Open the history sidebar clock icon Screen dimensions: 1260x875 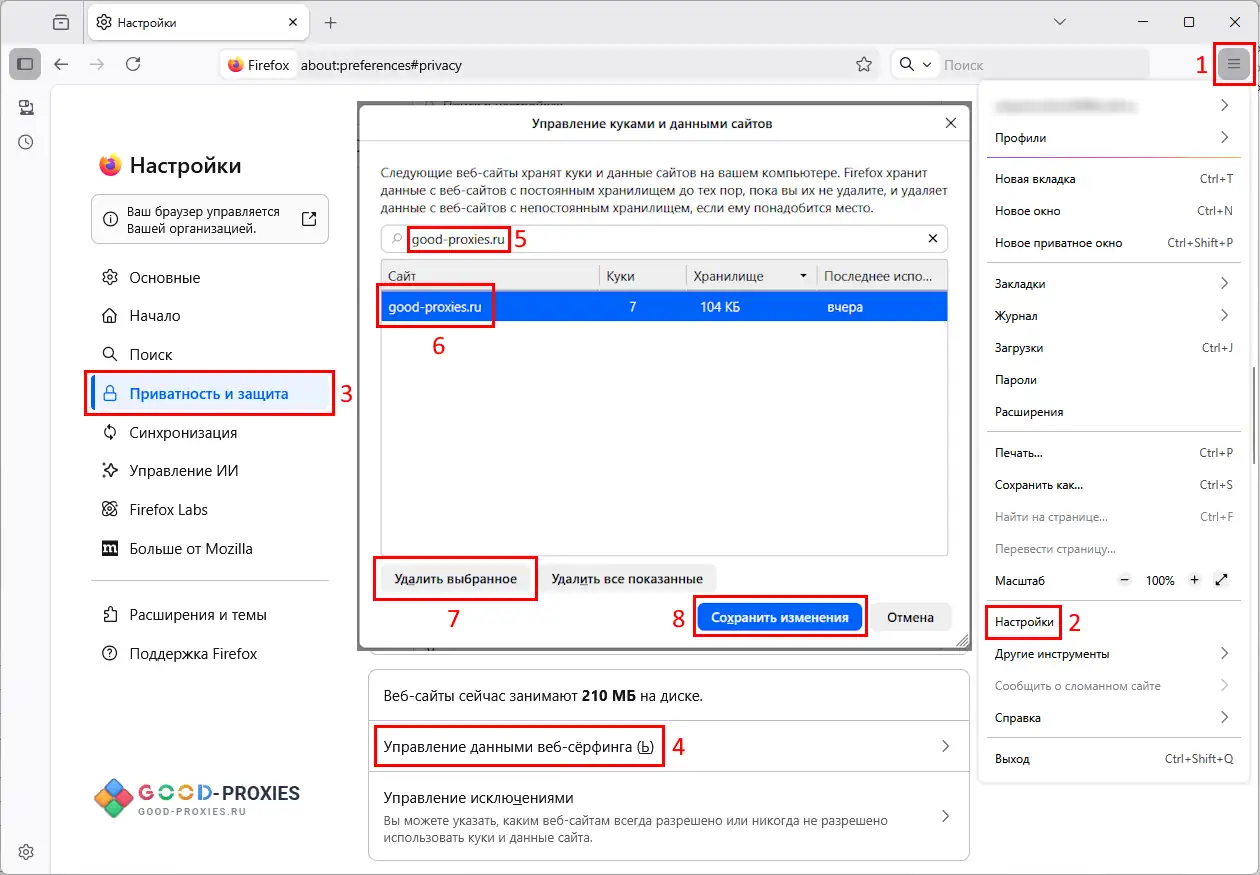[26, 142]
